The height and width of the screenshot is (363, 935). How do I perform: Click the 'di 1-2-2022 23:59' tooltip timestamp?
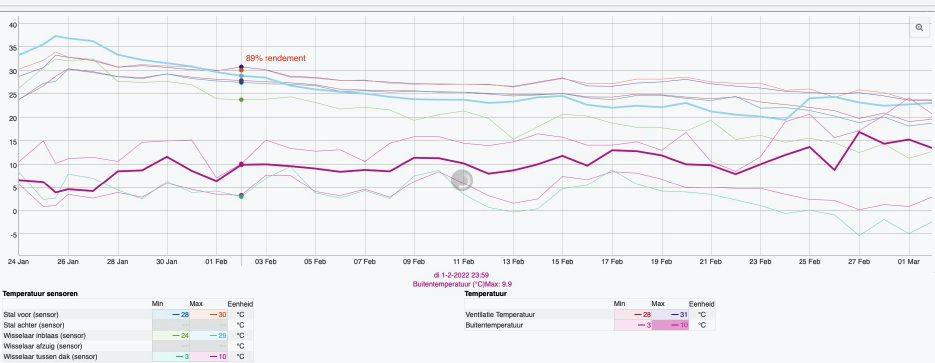(462, 275)
